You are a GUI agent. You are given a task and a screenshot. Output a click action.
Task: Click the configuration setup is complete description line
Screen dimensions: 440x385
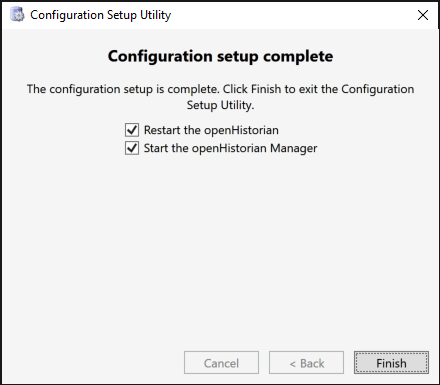(220, 89)
